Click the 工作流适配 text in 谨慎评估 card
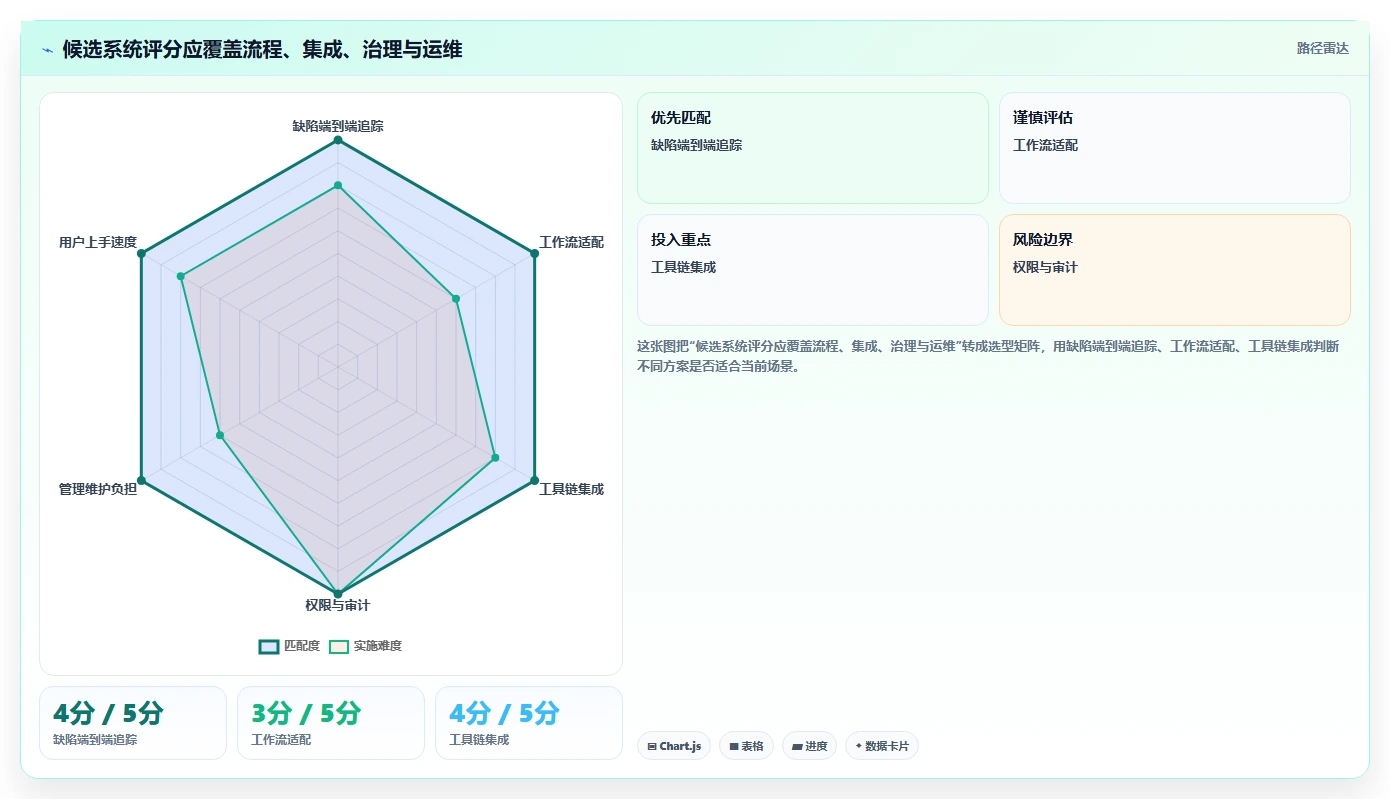The height and width of the screenshot is (799, 1390). click(1045, 145)
